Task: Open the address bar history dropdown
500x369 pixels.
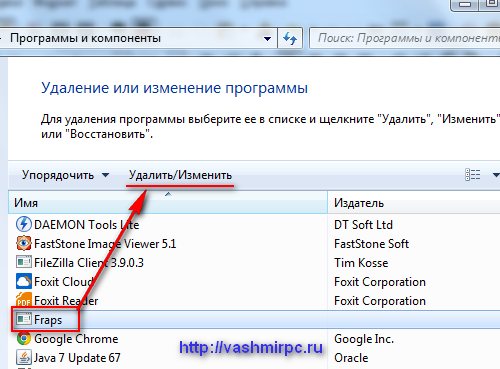Action: click(x=267, y=39)
